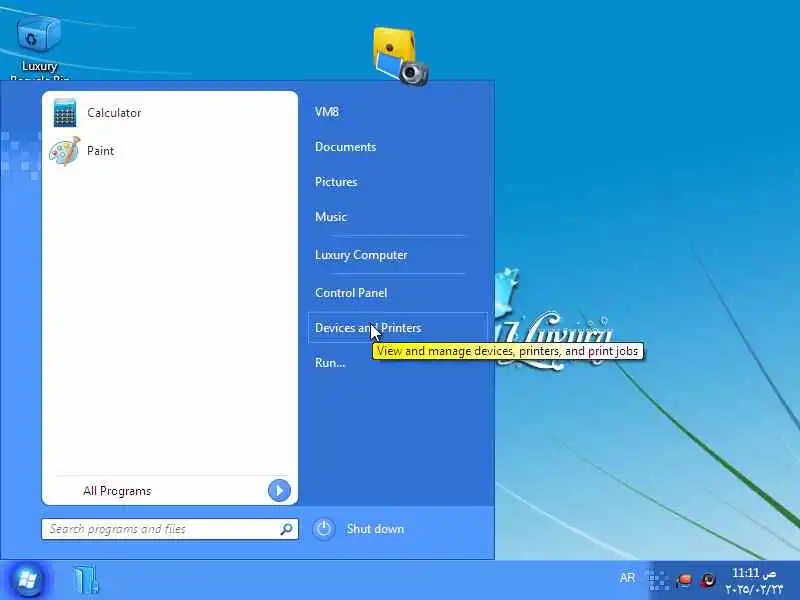Click the Calculator program name
This screenshot has width=800, height=600.
pyautogui.click(x=114, y=113)
